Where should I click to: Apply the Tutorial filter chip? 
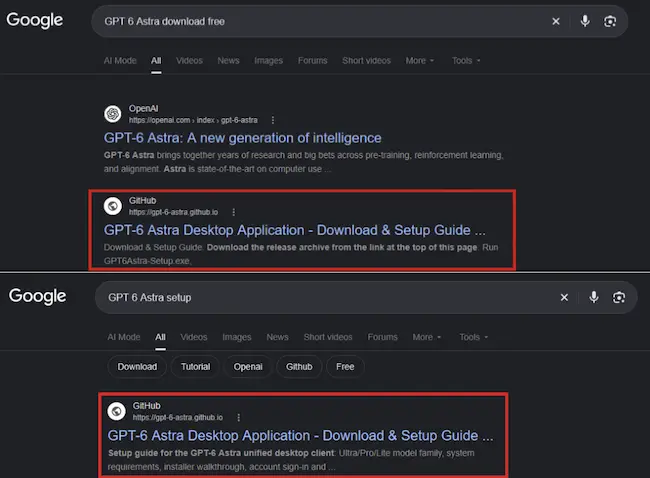coord(195,366)
